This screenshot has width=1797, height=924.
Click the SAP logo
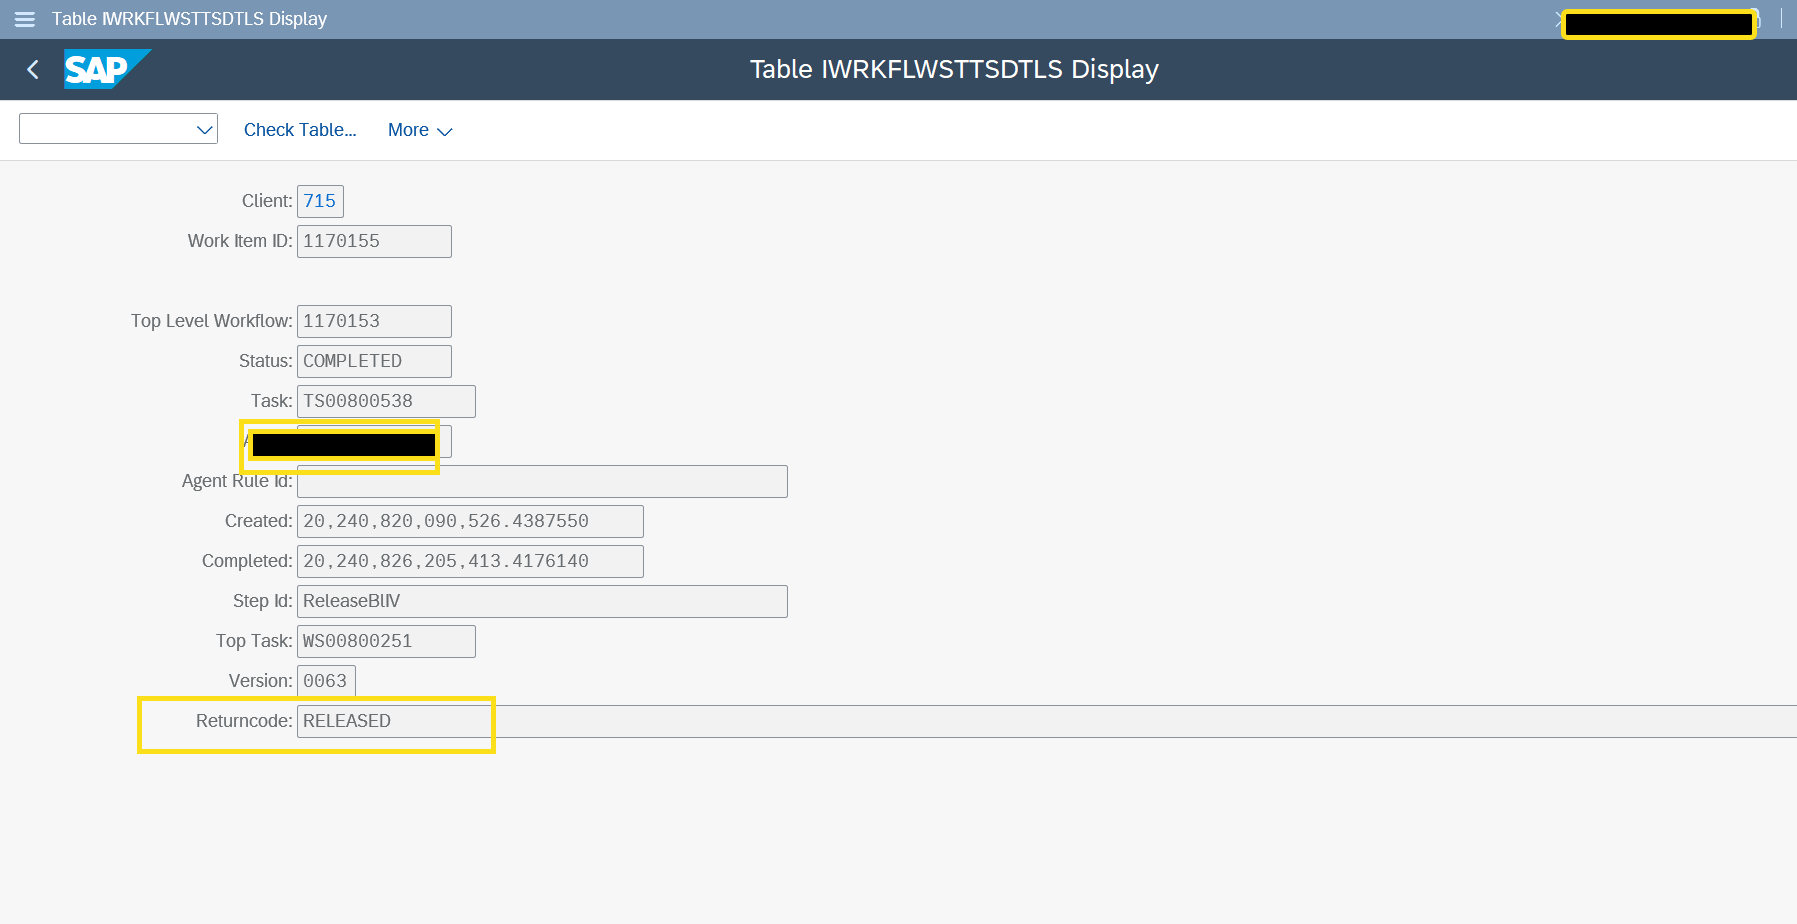click(107, 69)
